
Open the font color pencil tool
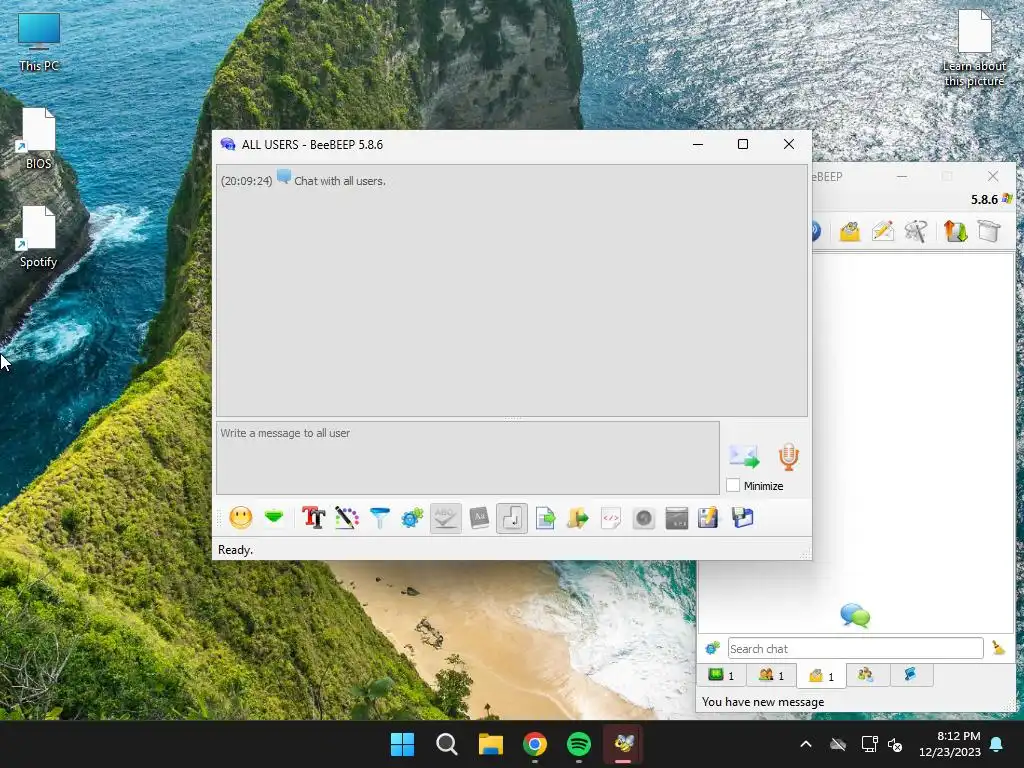pyautogui.click(x=347, y=518)
